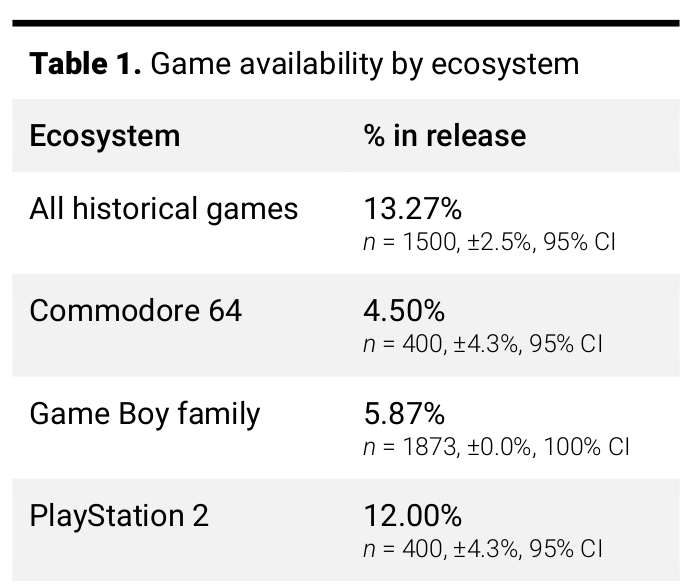Click the "n = 1873, ±0.0%" sample note

(448, 446)
